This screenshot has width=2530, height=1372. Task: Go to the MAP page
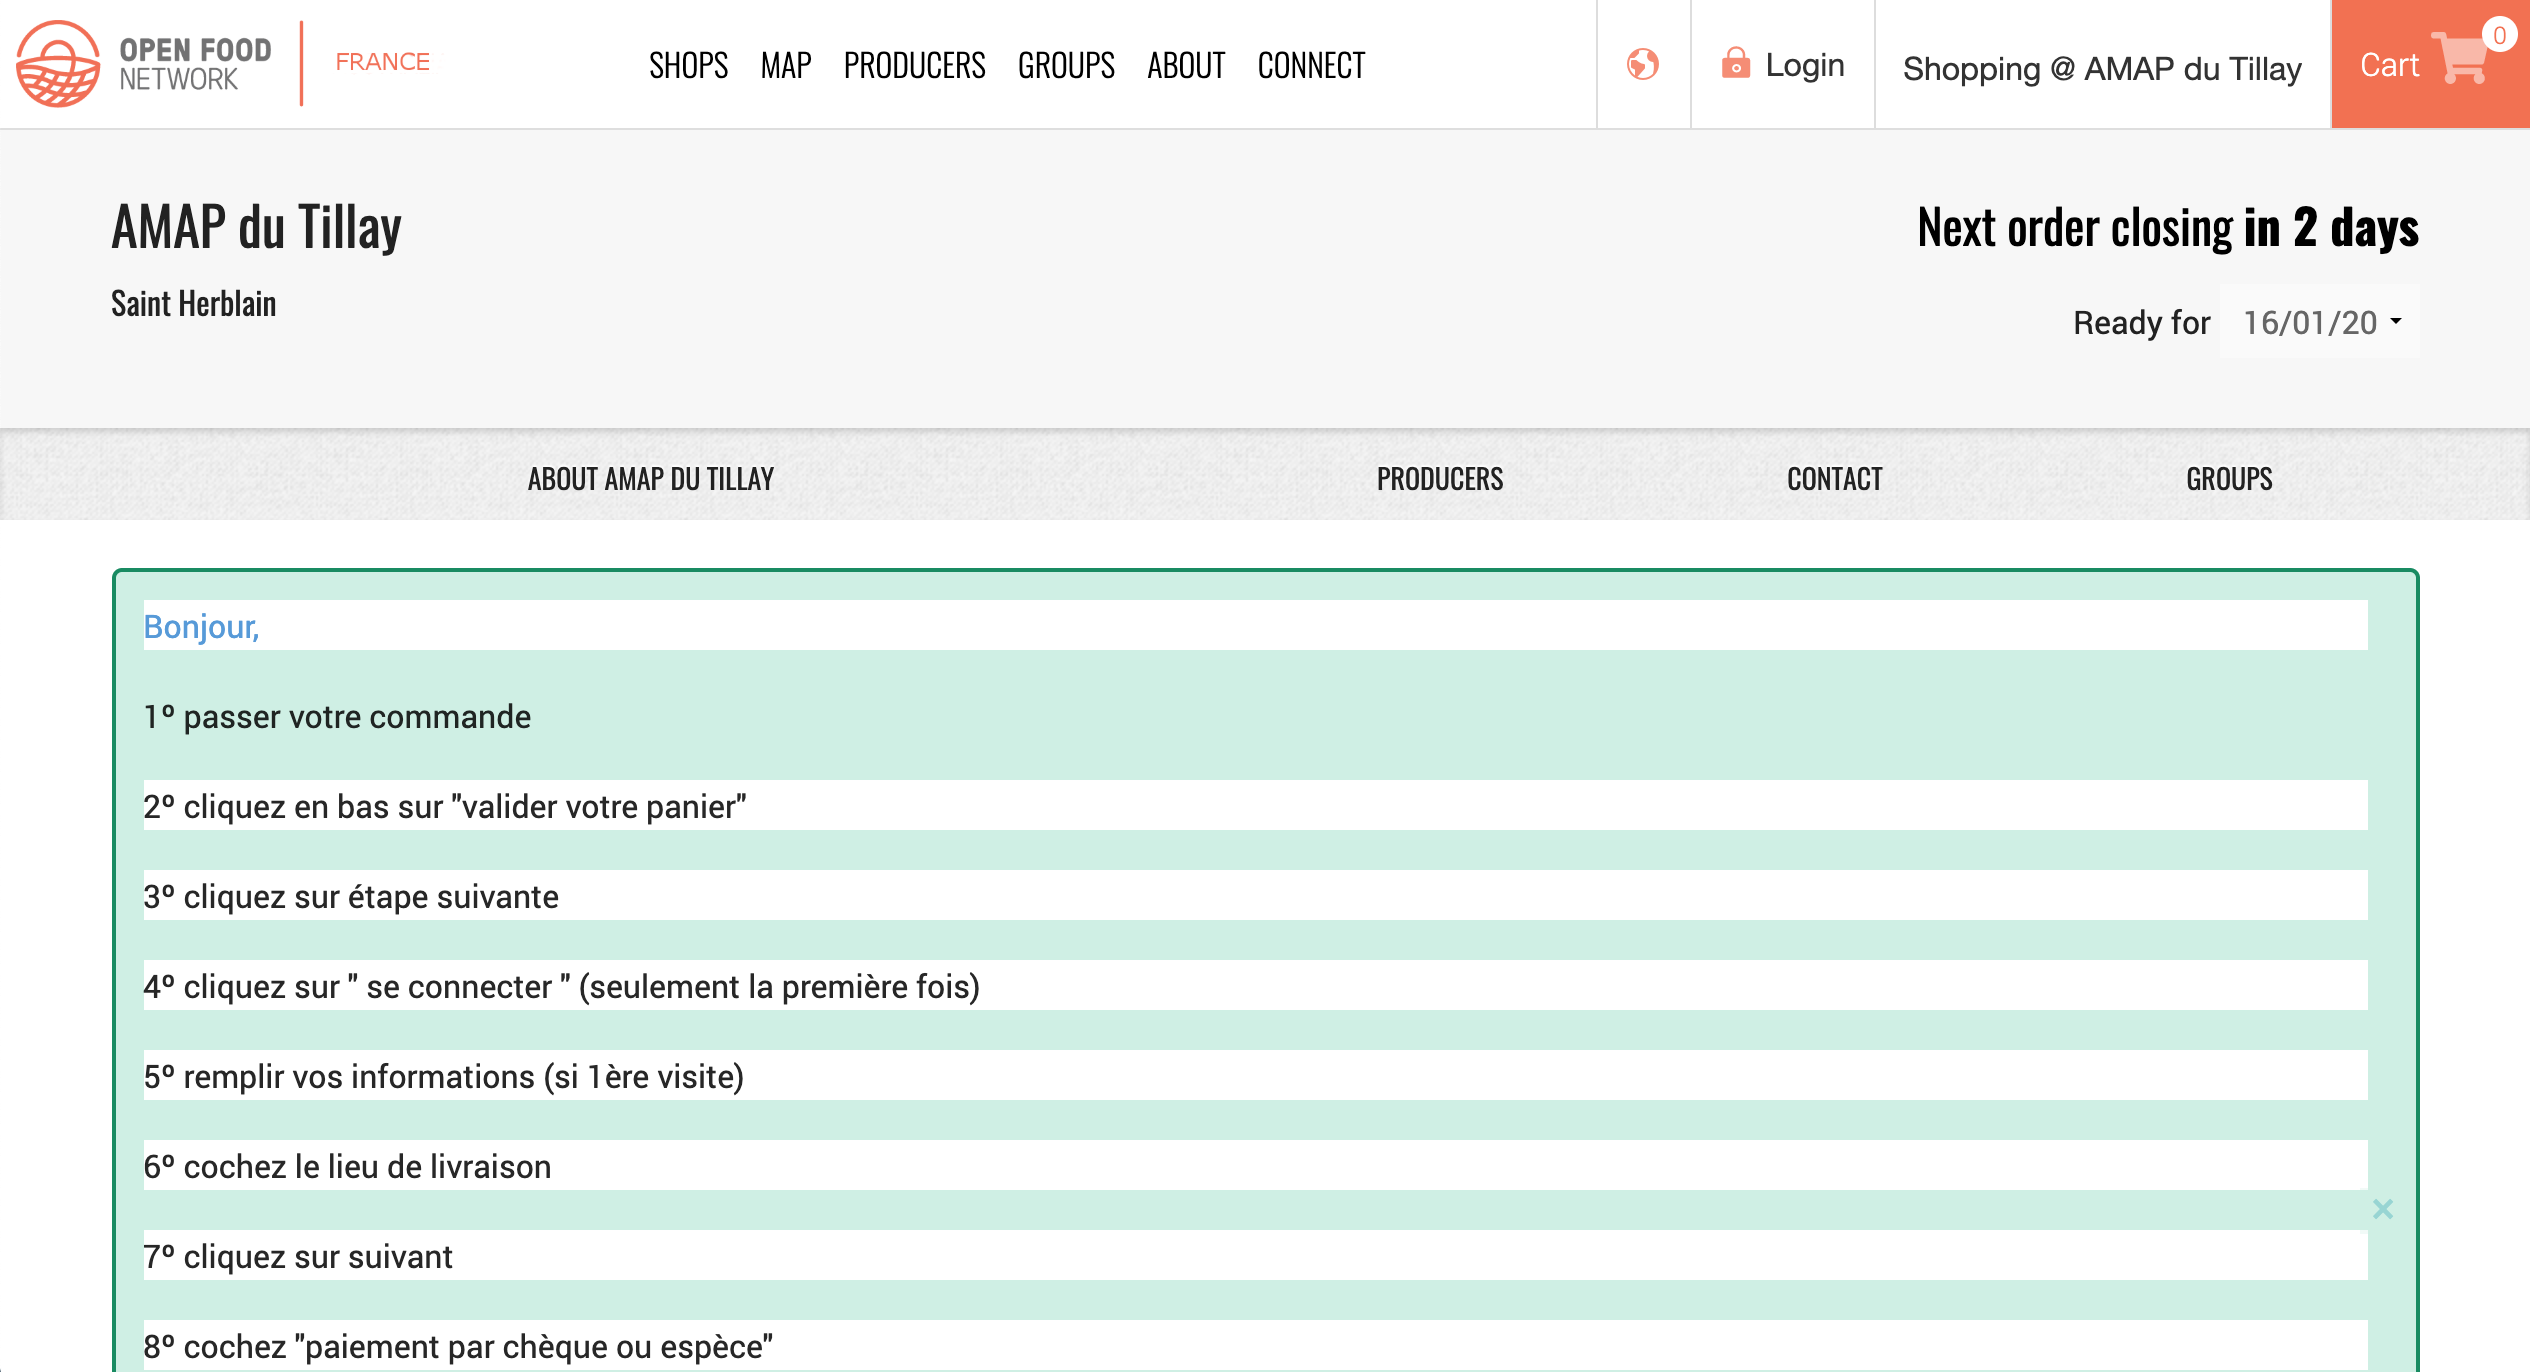(x=785, y=66)
